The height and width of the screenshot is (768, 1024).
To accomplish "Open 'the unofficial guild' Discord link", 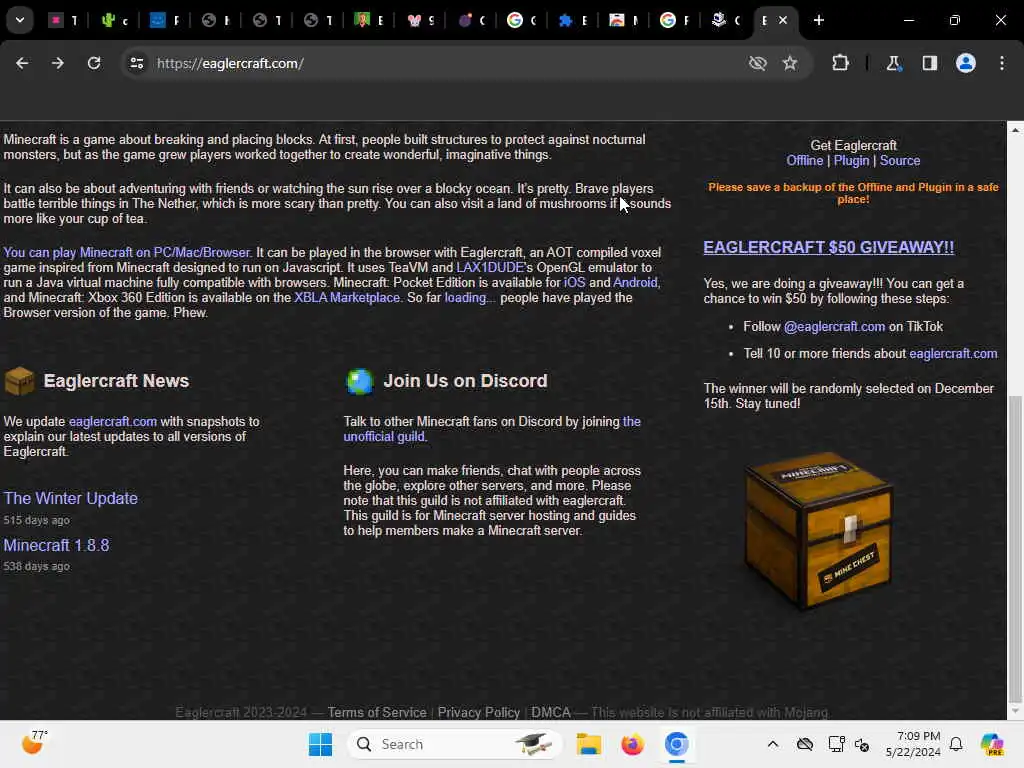I will 492,429.
